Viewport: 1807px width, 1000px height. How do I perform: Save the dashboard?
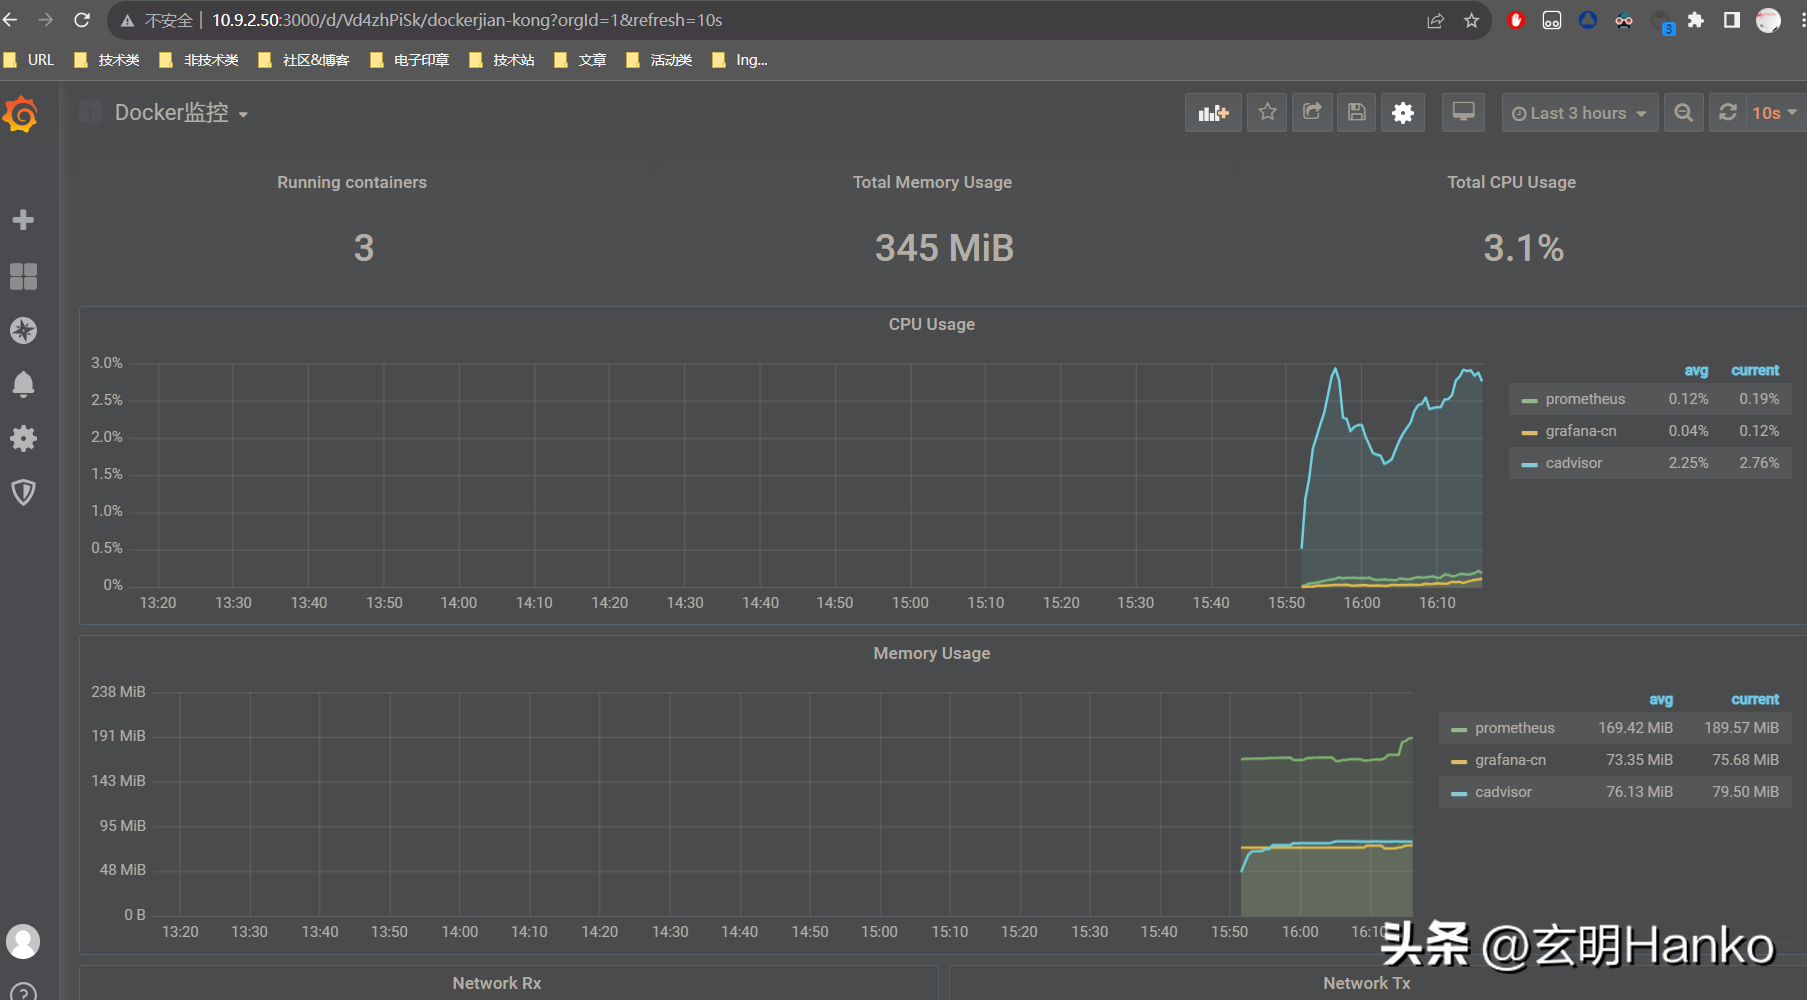1356,113
